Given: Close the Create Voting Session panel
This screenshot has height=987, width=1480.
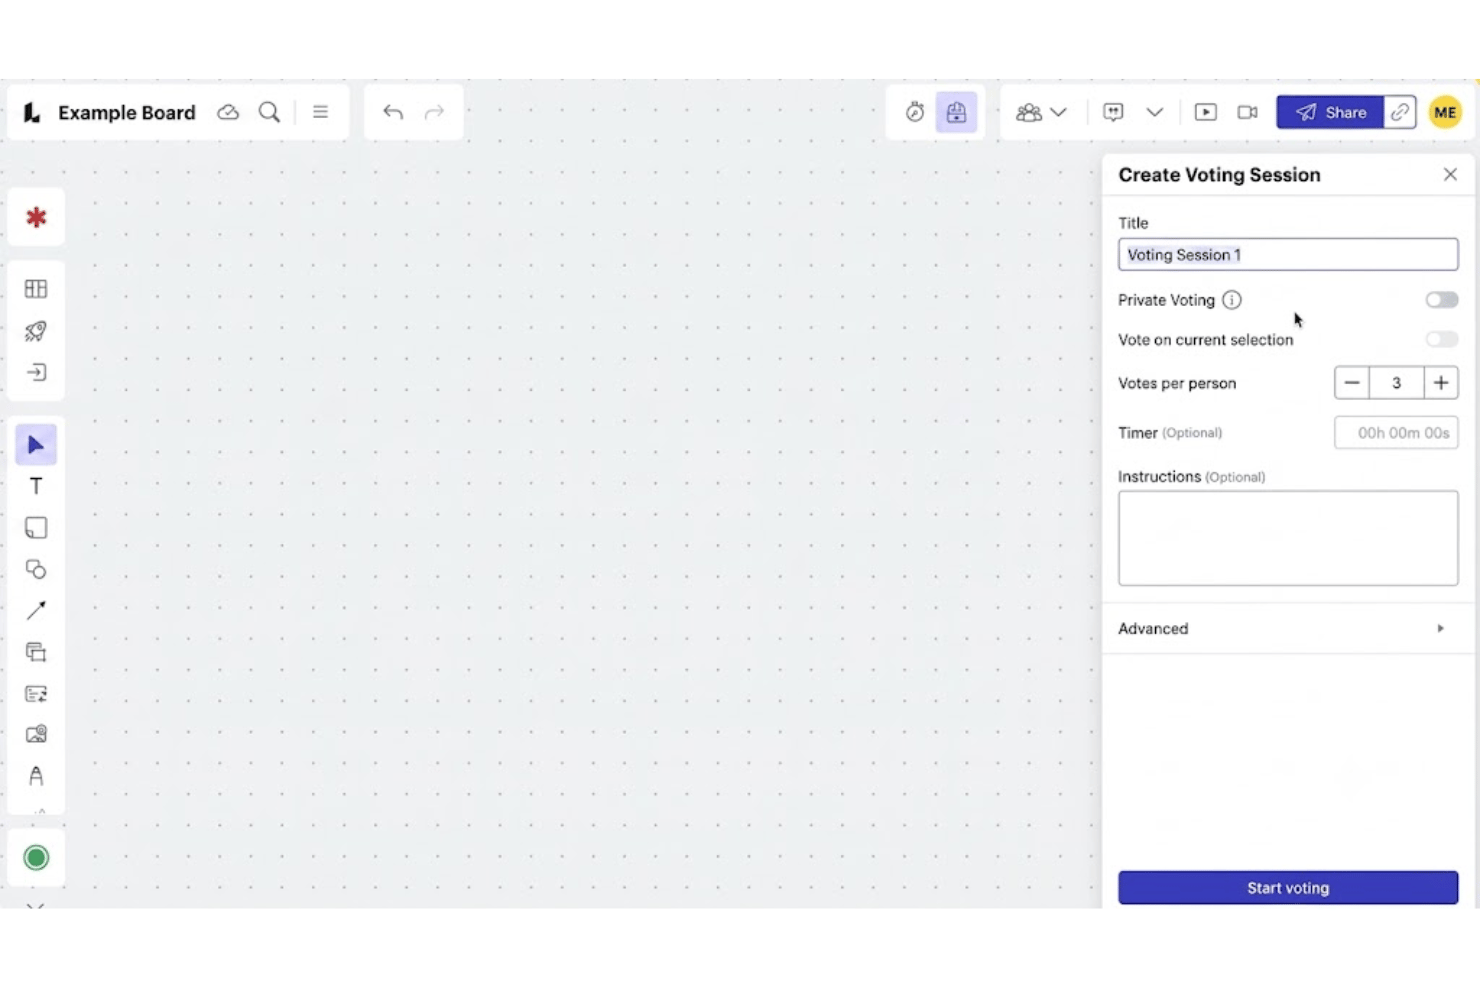Looking at the screenshot, I should click(x=1450, y=174).
